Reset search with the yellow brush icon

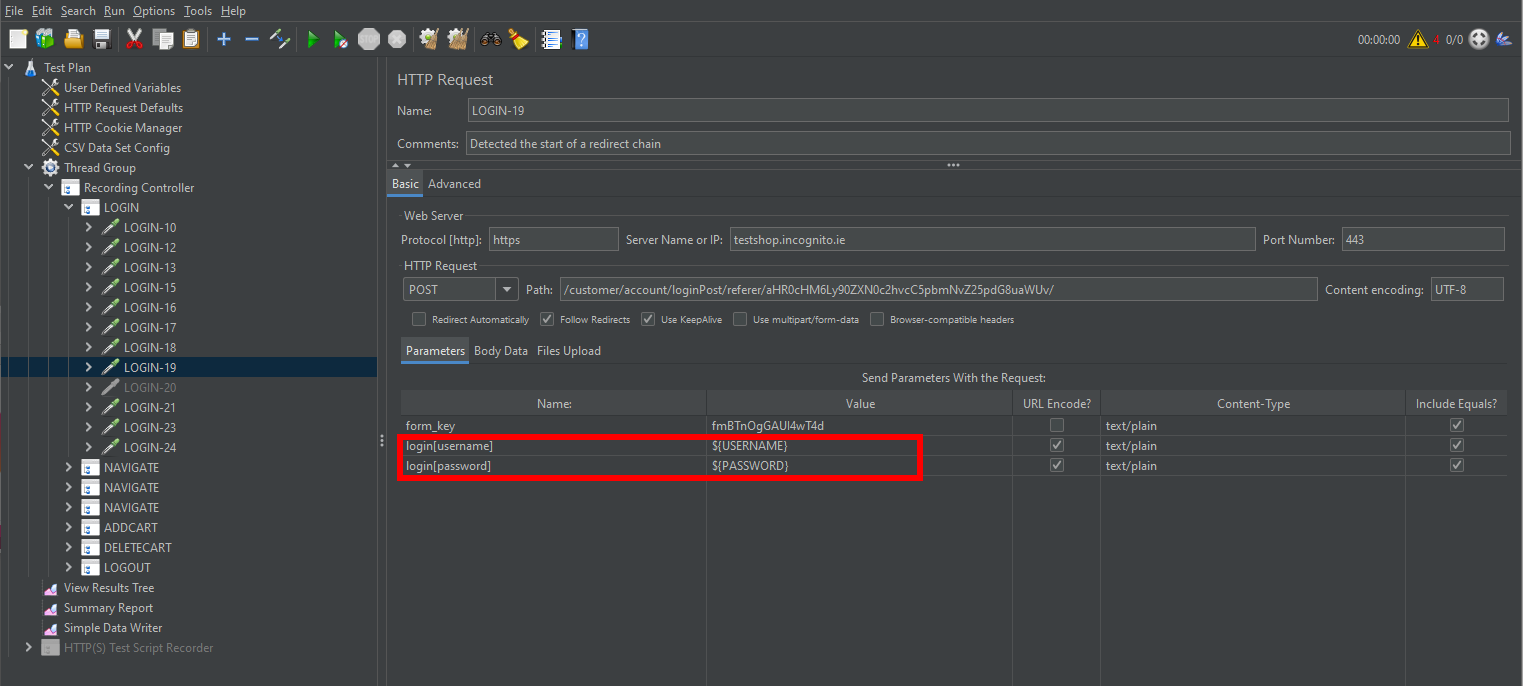coord(518,39)
